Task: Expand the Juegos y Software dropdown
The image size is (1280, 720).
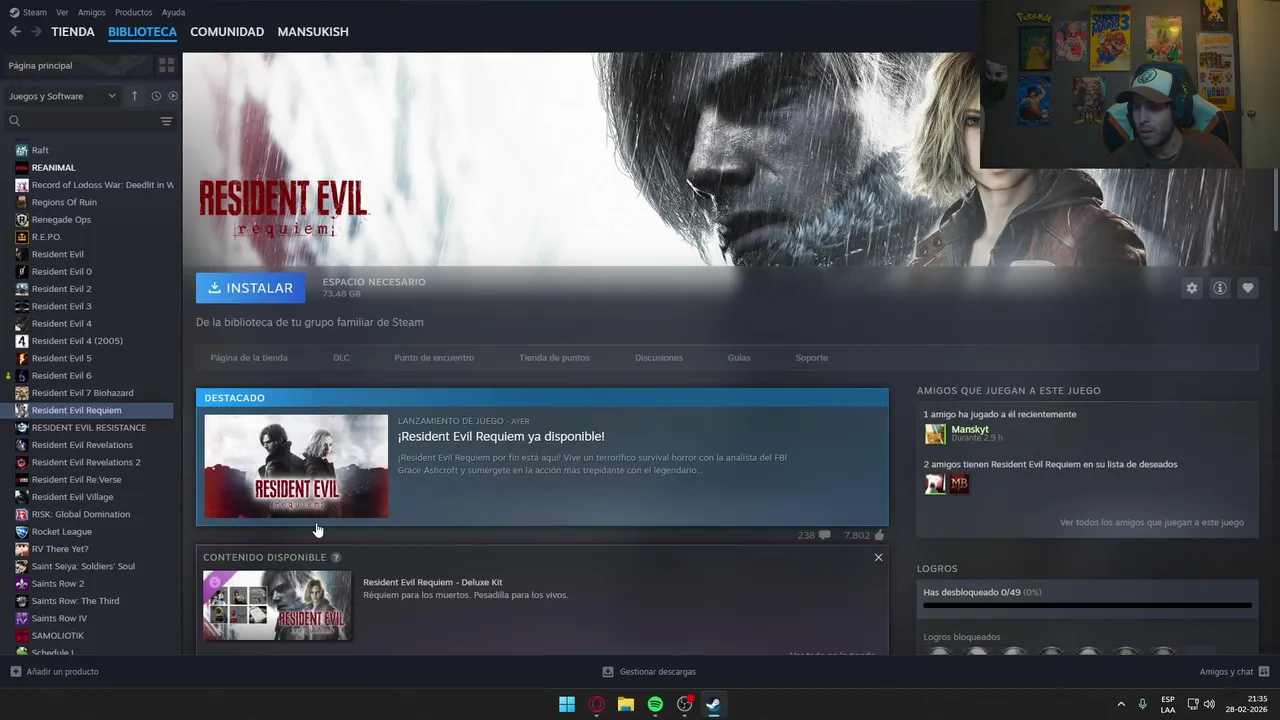Action: [x=63, y=96]
